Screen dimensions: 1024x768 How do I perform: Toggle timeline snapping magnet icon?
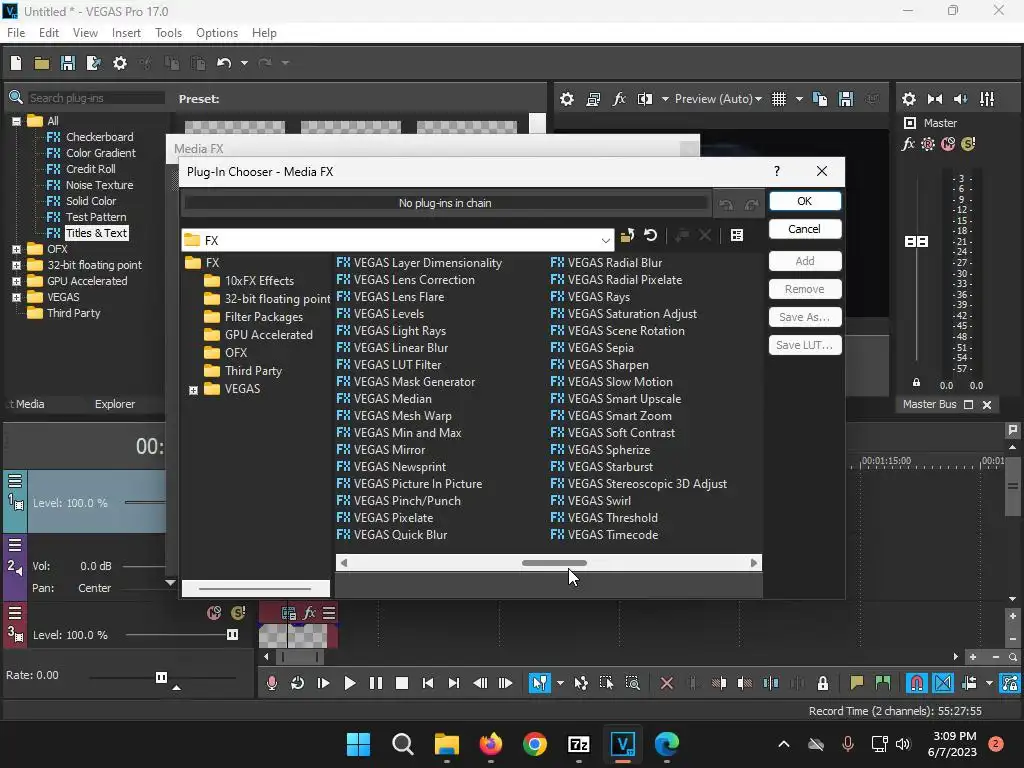917,683
